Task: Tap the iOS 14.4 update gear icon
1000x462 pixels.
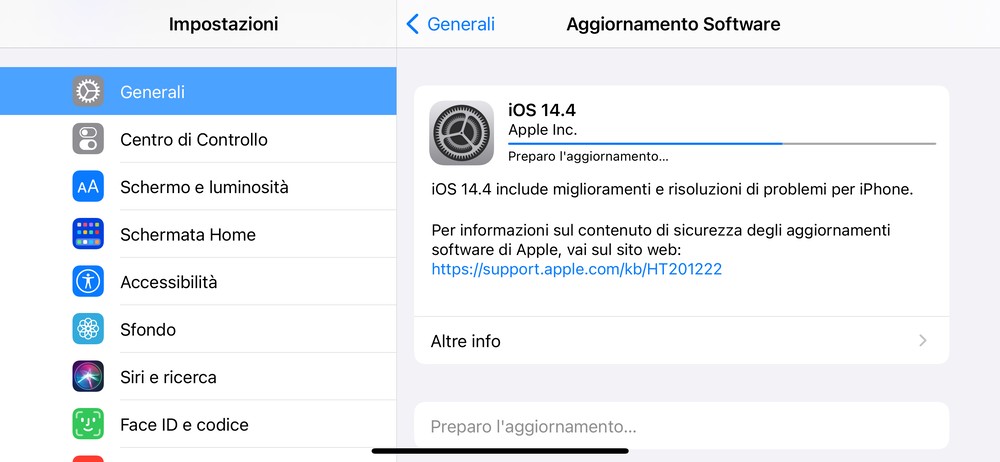Action: point(461,132)
